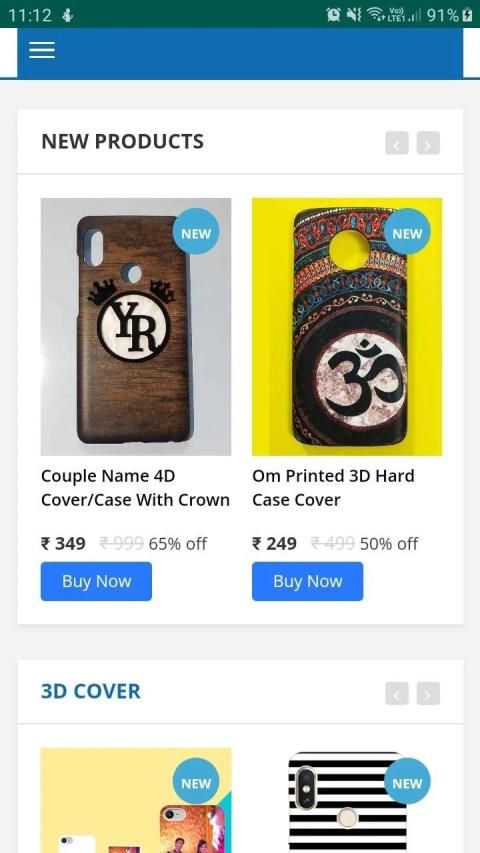
Task: Tap NEW badge on Couple Name cover
Action: pyautogui.click(x=196, y=232)
